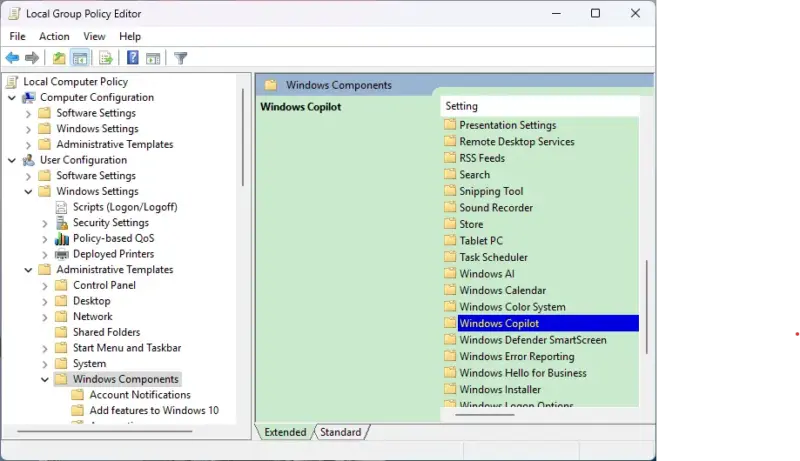
Task: Click Windows AI folder icon
Action: pyautogui.click(x=449, y=273)
